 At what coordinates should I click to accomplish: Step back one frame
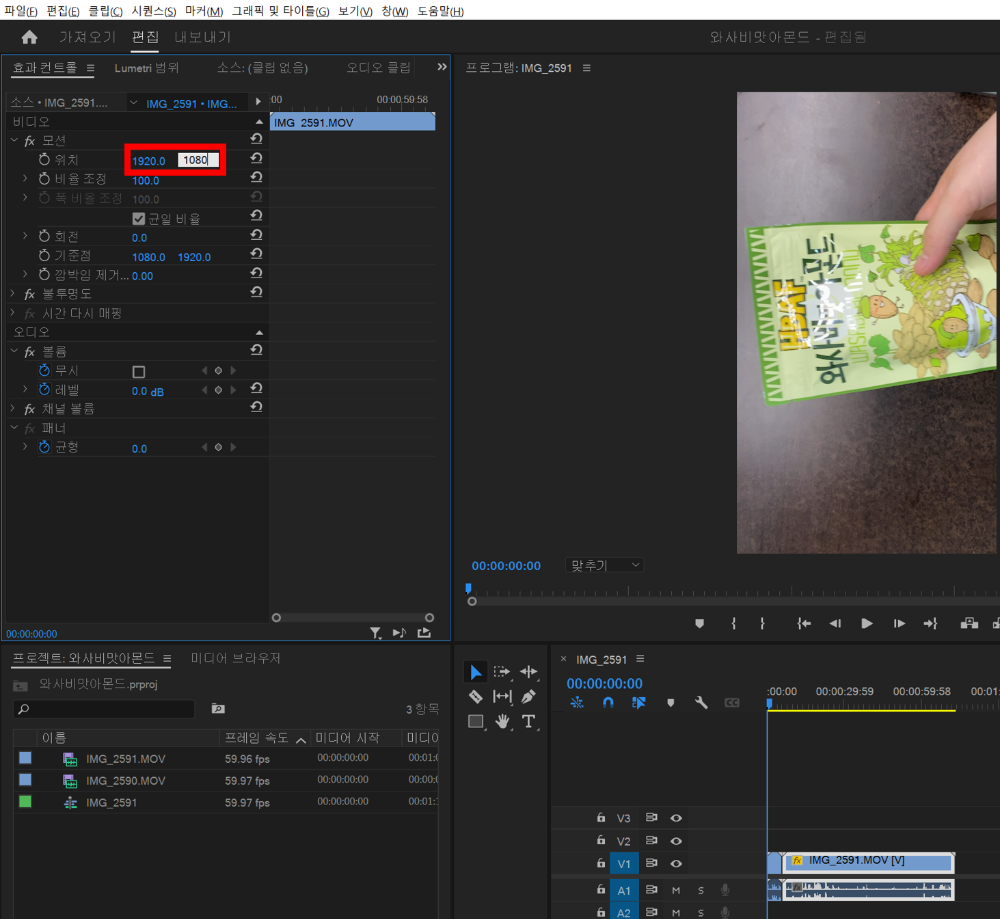(835, 624)
